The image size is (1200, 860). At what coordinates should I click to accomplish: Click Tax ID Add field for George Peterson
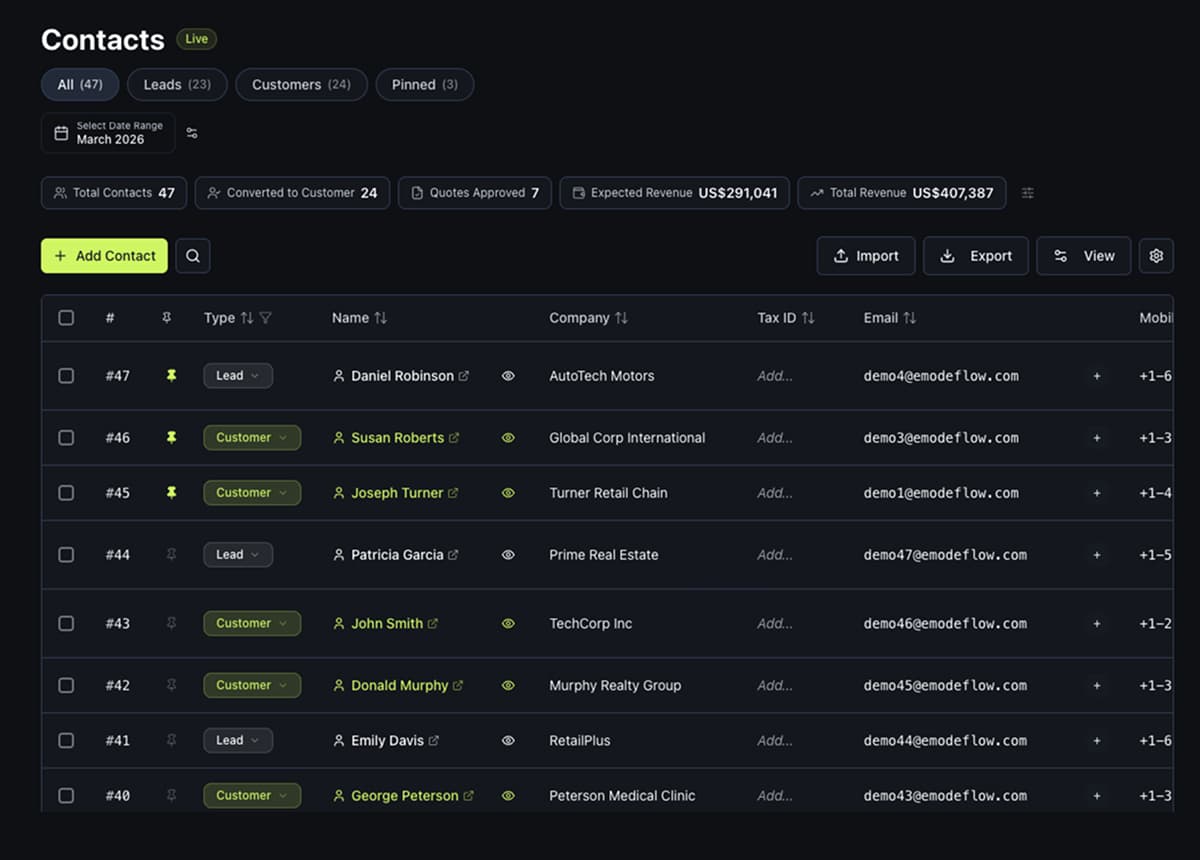tap(774, 796)
